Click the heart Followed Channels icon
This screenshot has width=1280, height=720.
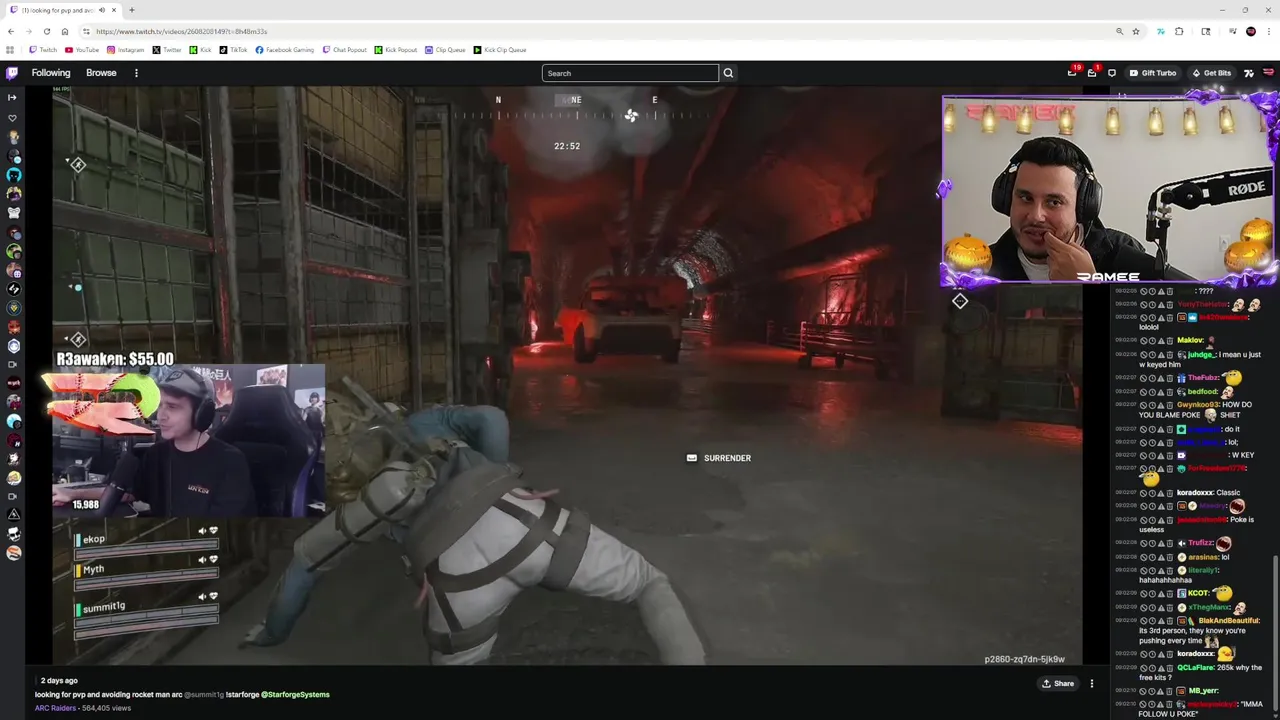pos(12,118)
